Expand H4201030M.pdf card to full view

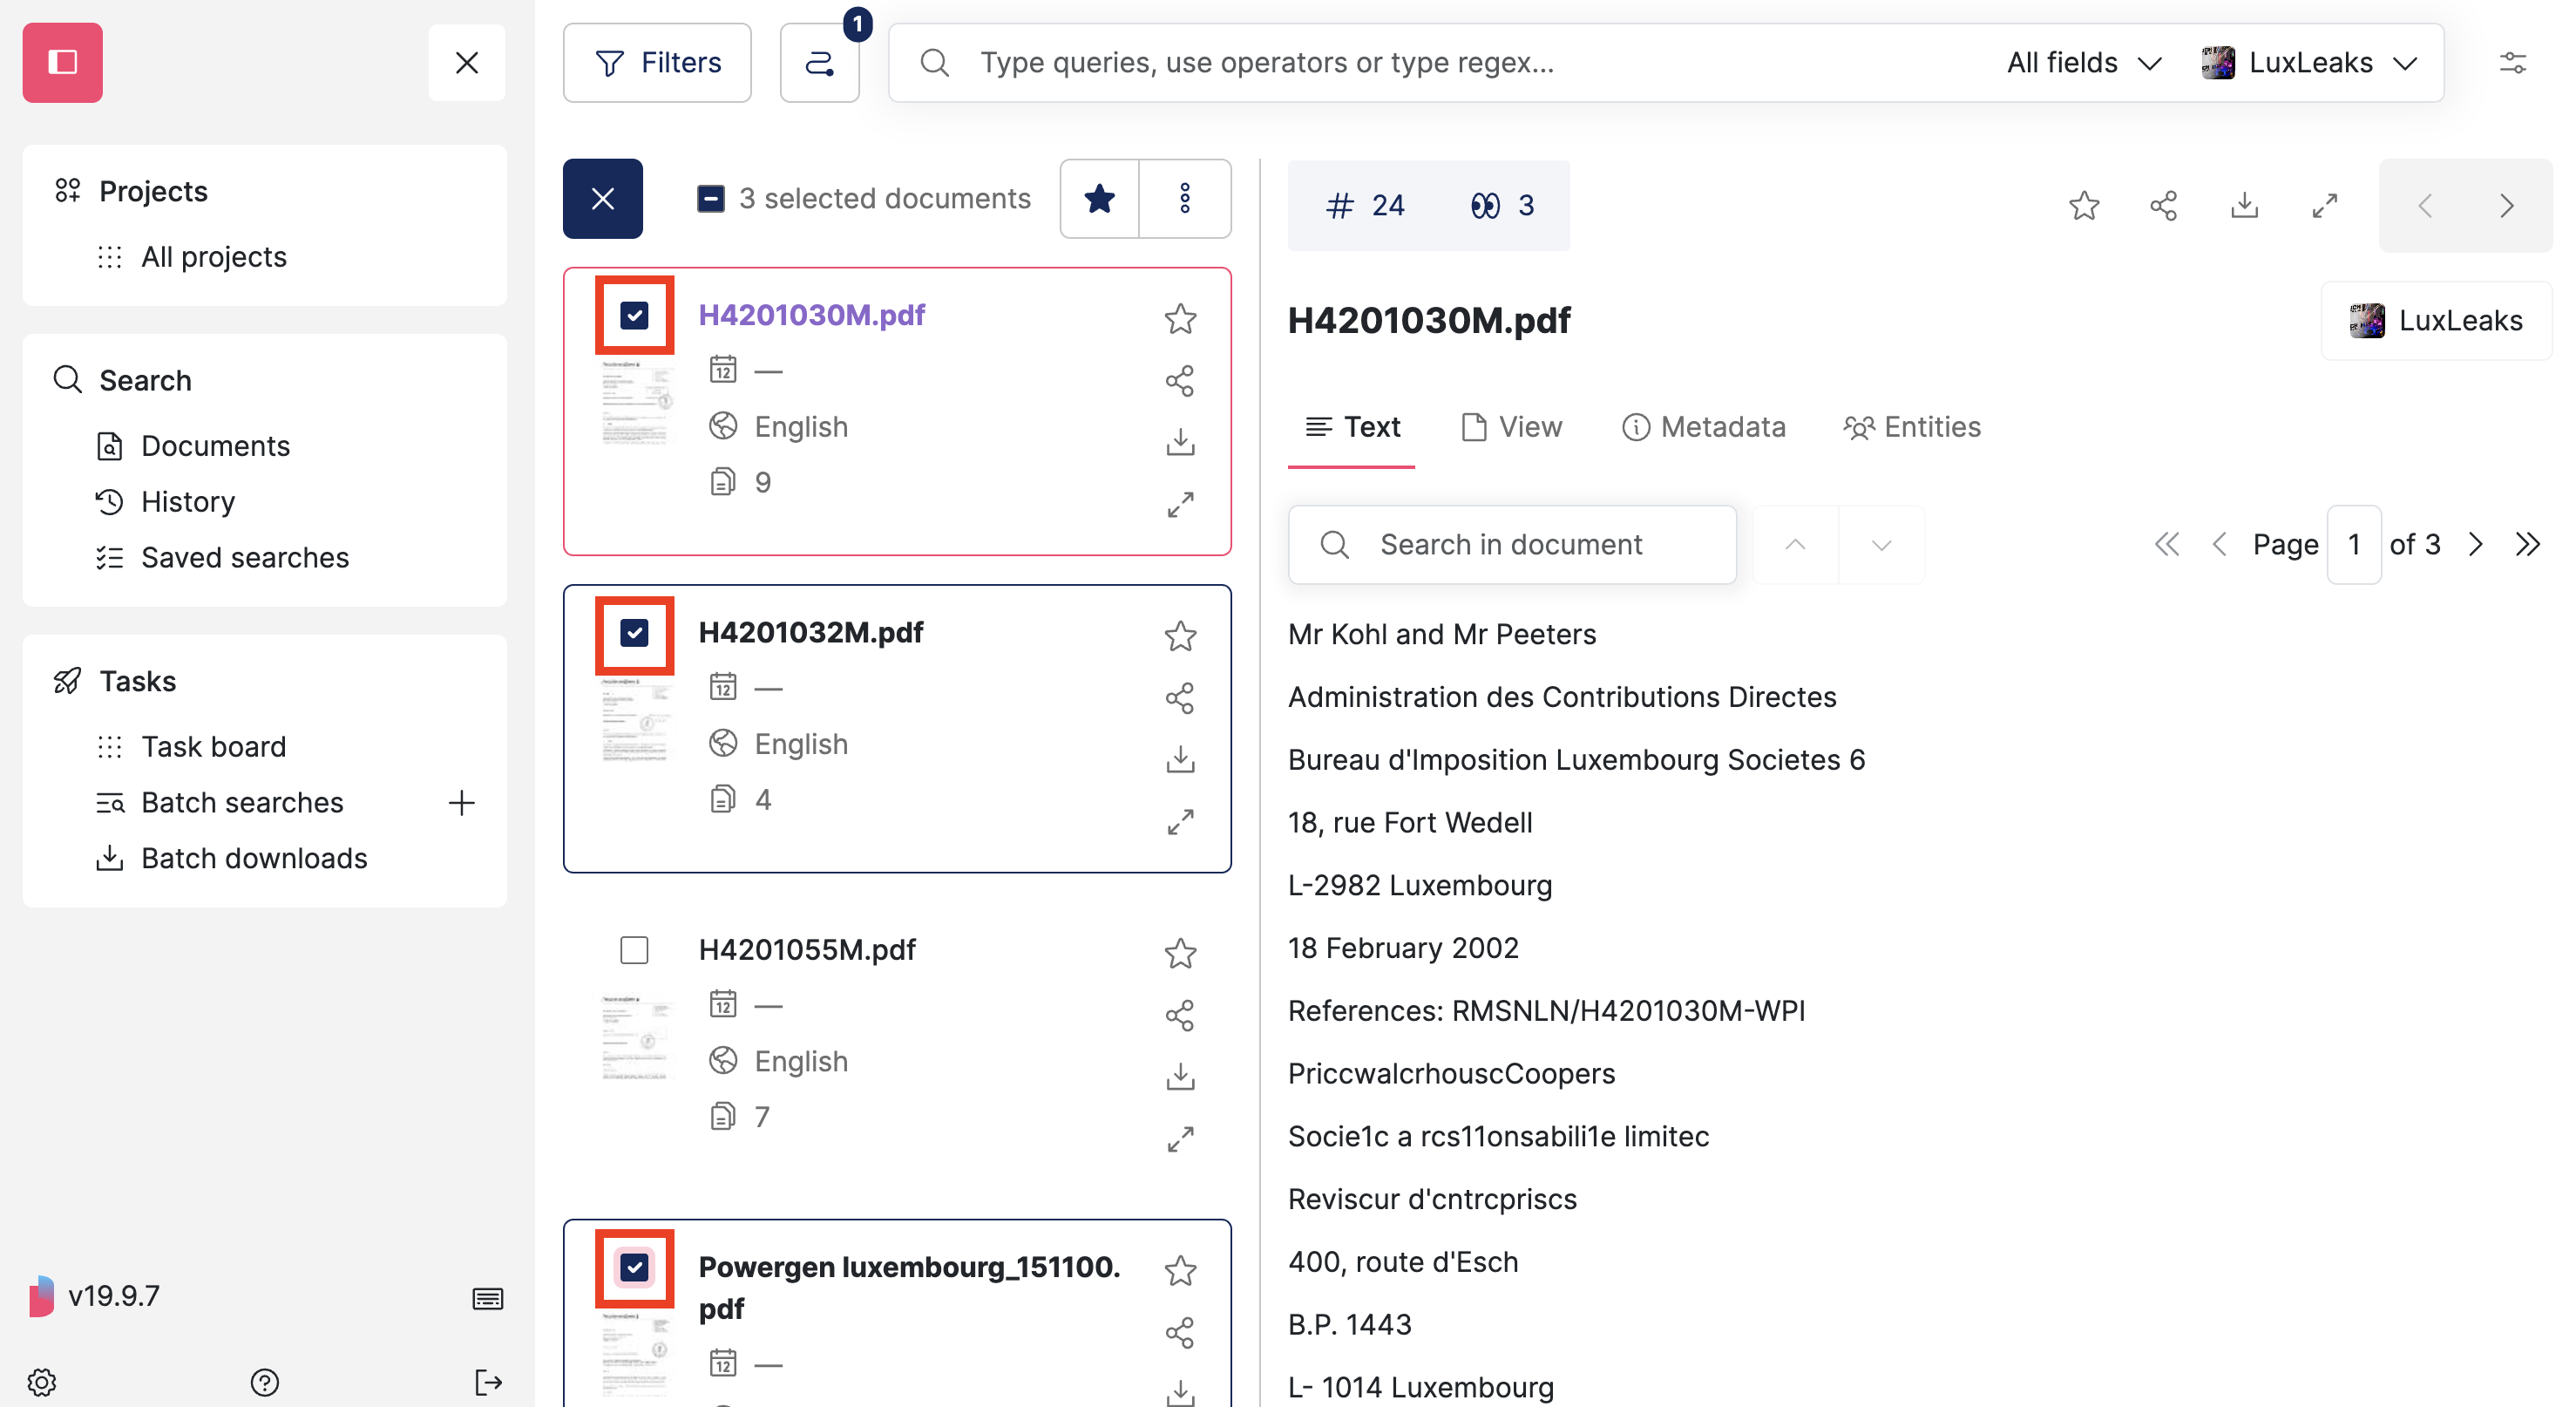pyautogui.click(x=1180, y=504)
